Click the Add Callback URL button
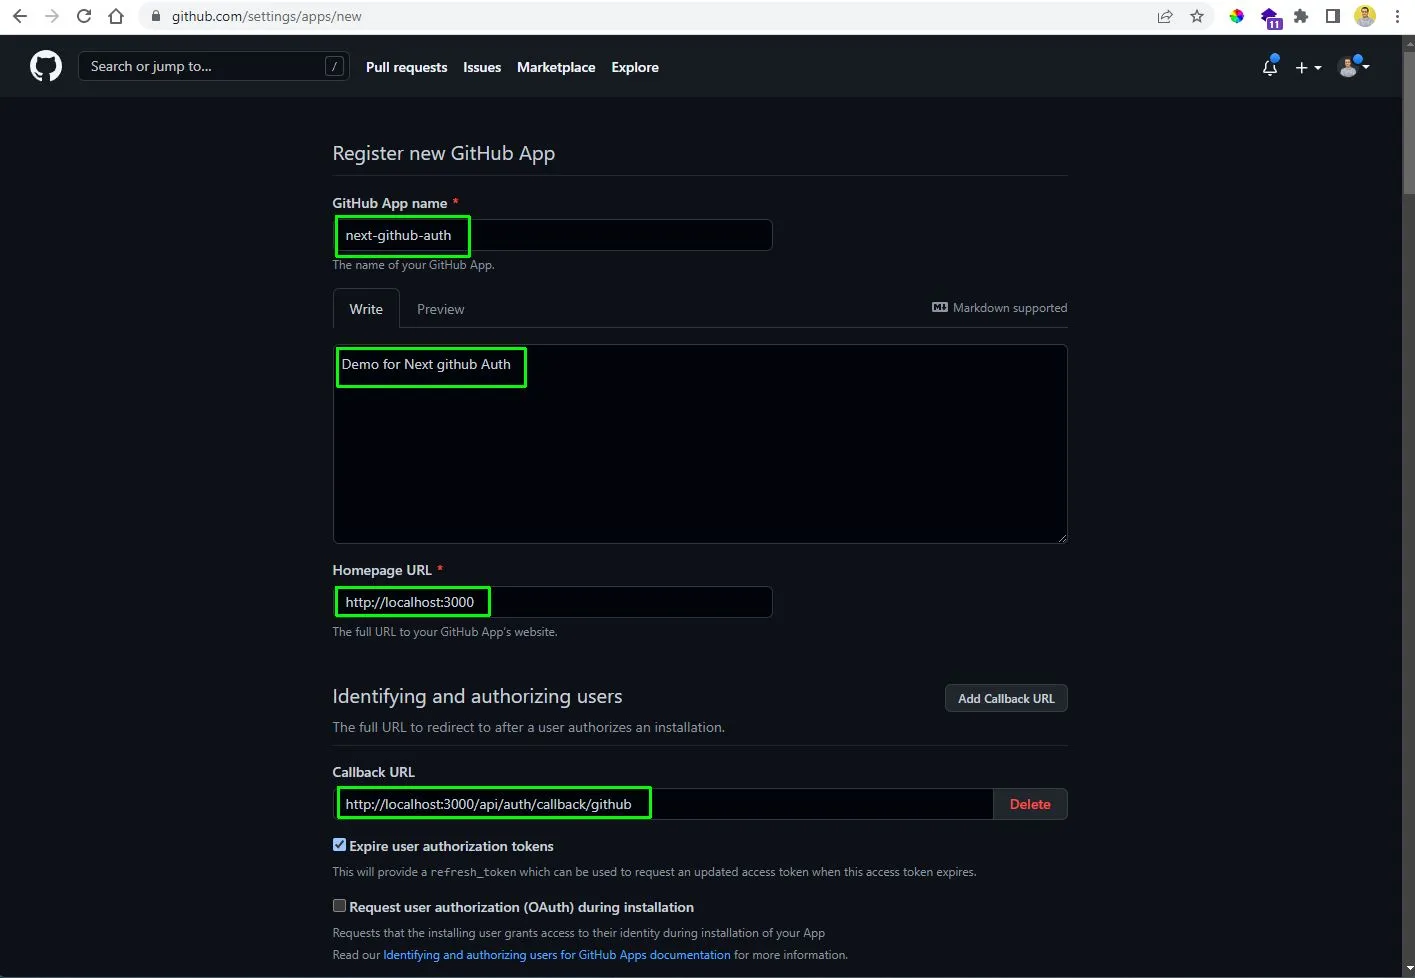Image resolution: width=1415 pixels, height=978 pixels. click(1006, 698)
